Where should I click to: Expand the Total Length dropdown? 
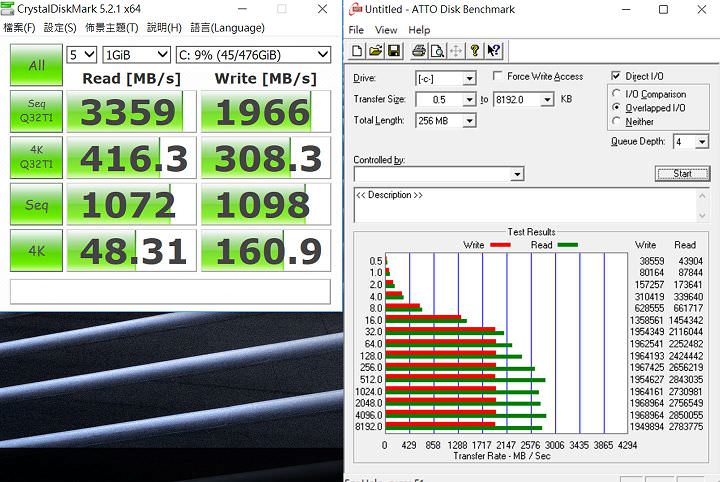pos(469,120)
